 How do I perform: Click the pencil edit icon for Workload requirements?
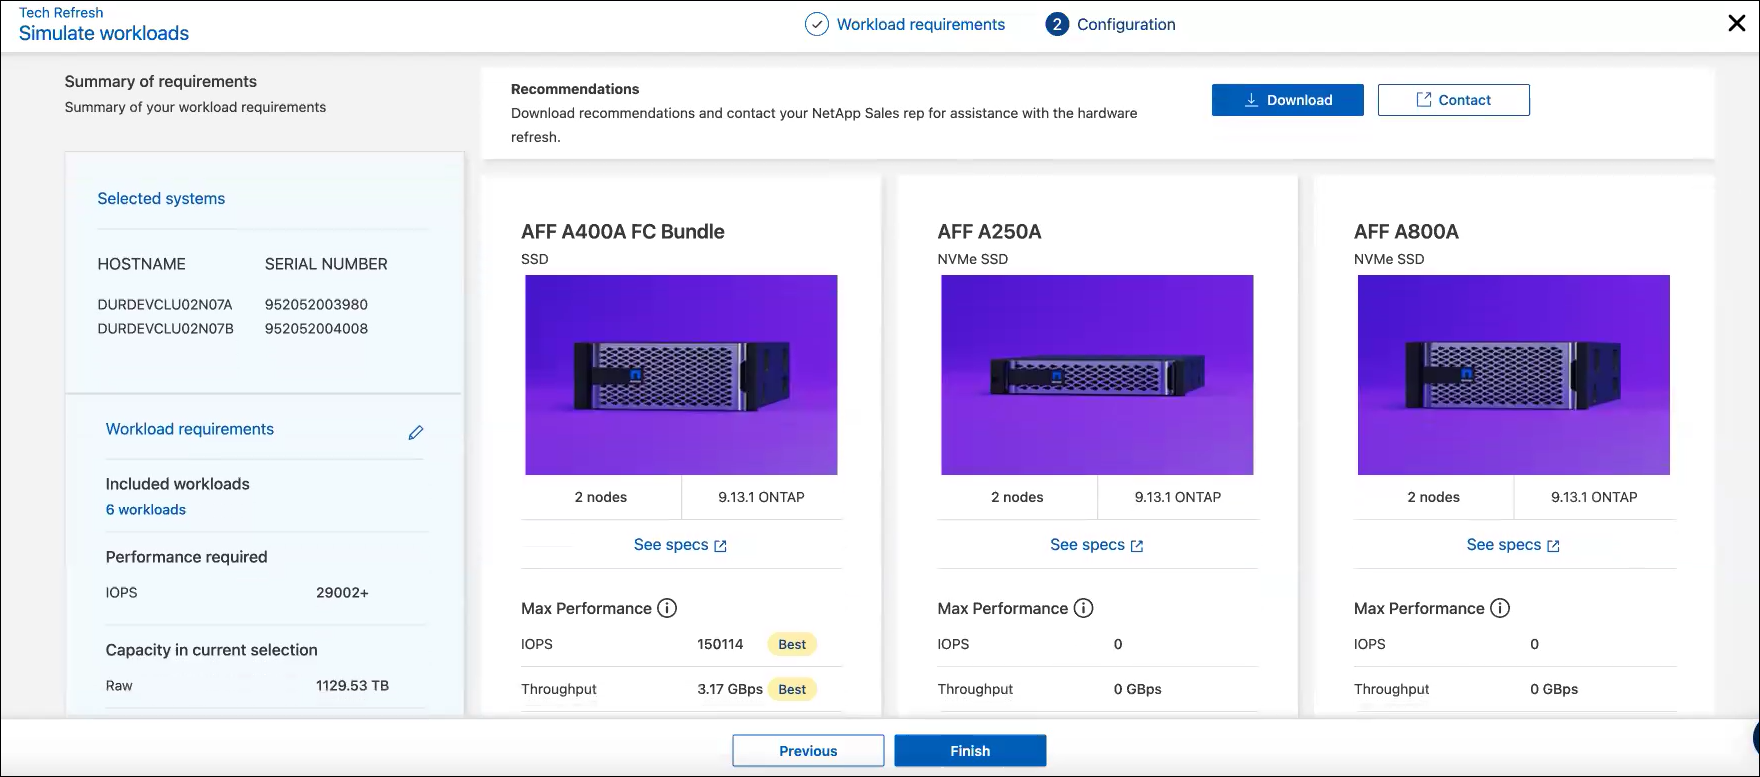[416, 432]
